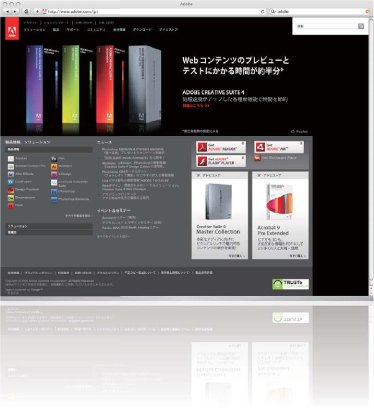
Task: Open the コミュニティ navigation menu
Action: coord(96,30)
